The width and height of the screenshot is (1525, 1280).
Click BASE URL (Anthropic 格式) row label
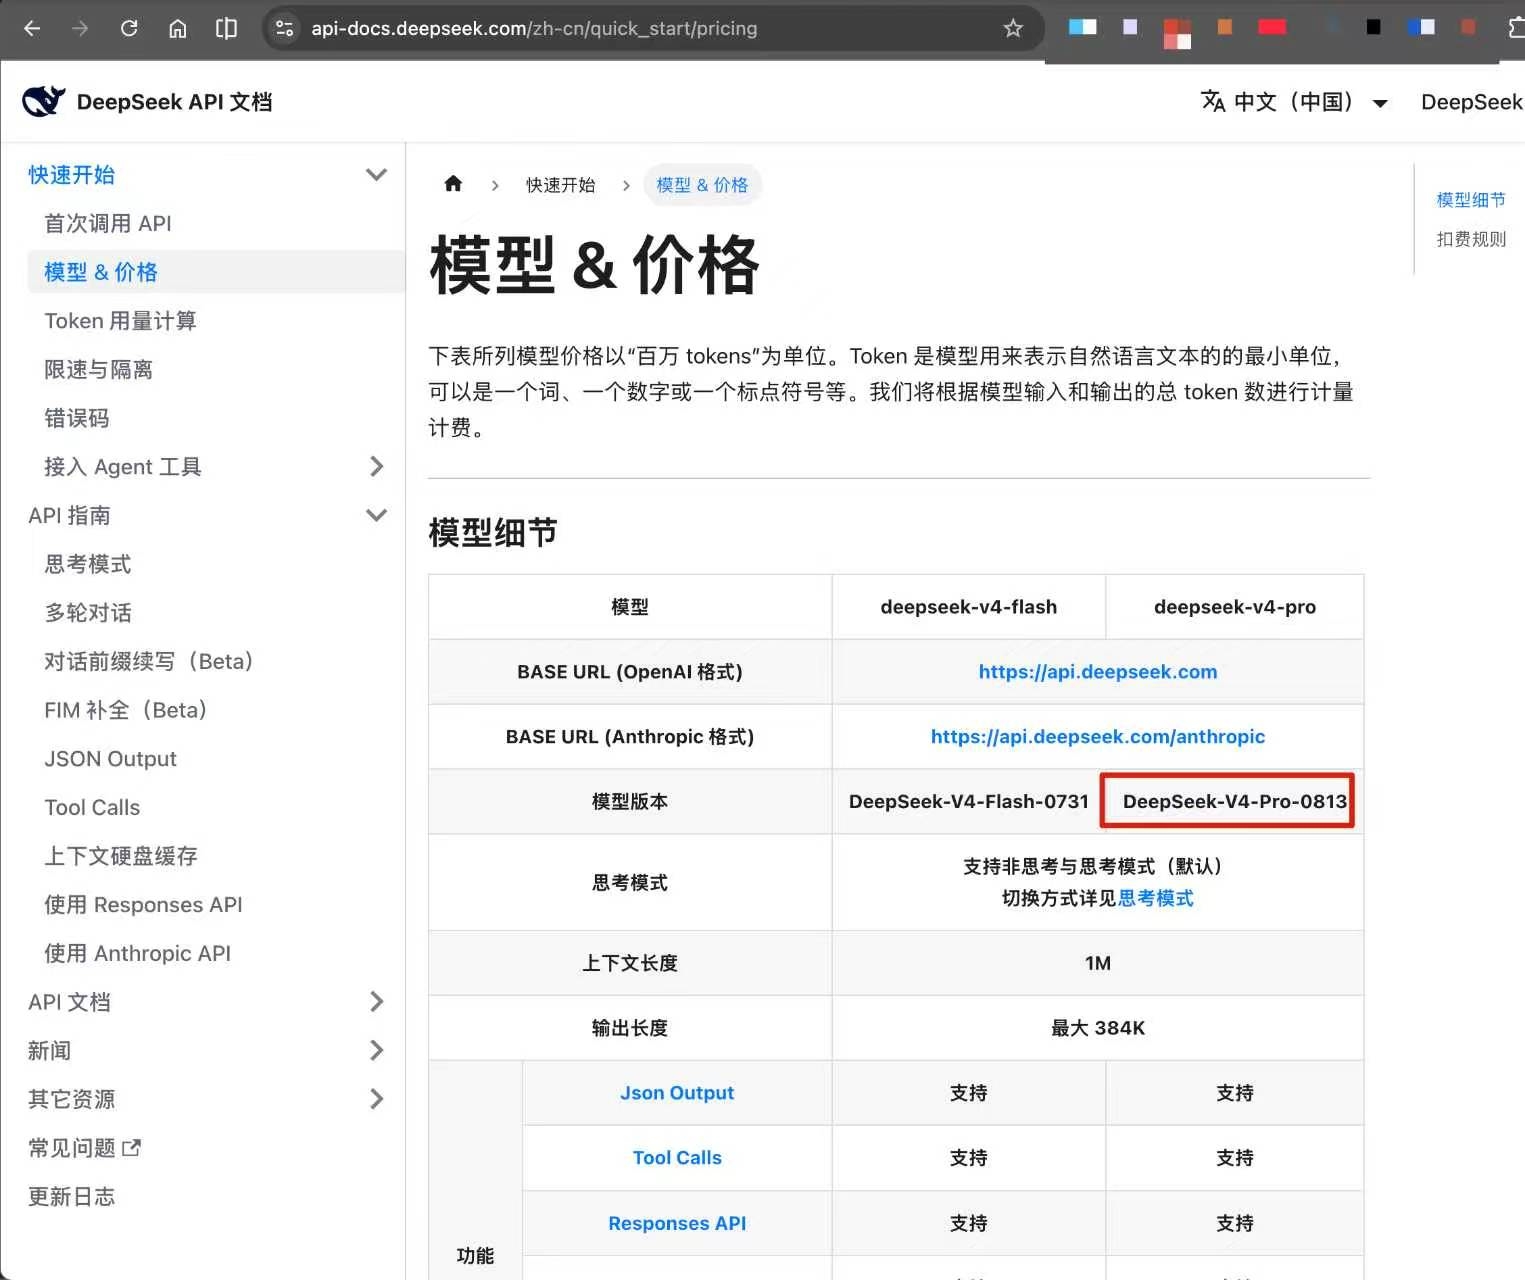[630, 737]
